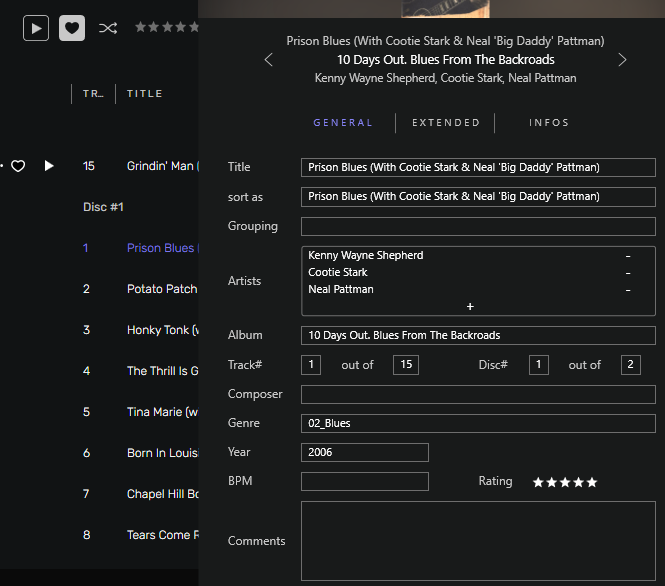
Task: Remove artist Neal Pattman
Action: [628, 290]
